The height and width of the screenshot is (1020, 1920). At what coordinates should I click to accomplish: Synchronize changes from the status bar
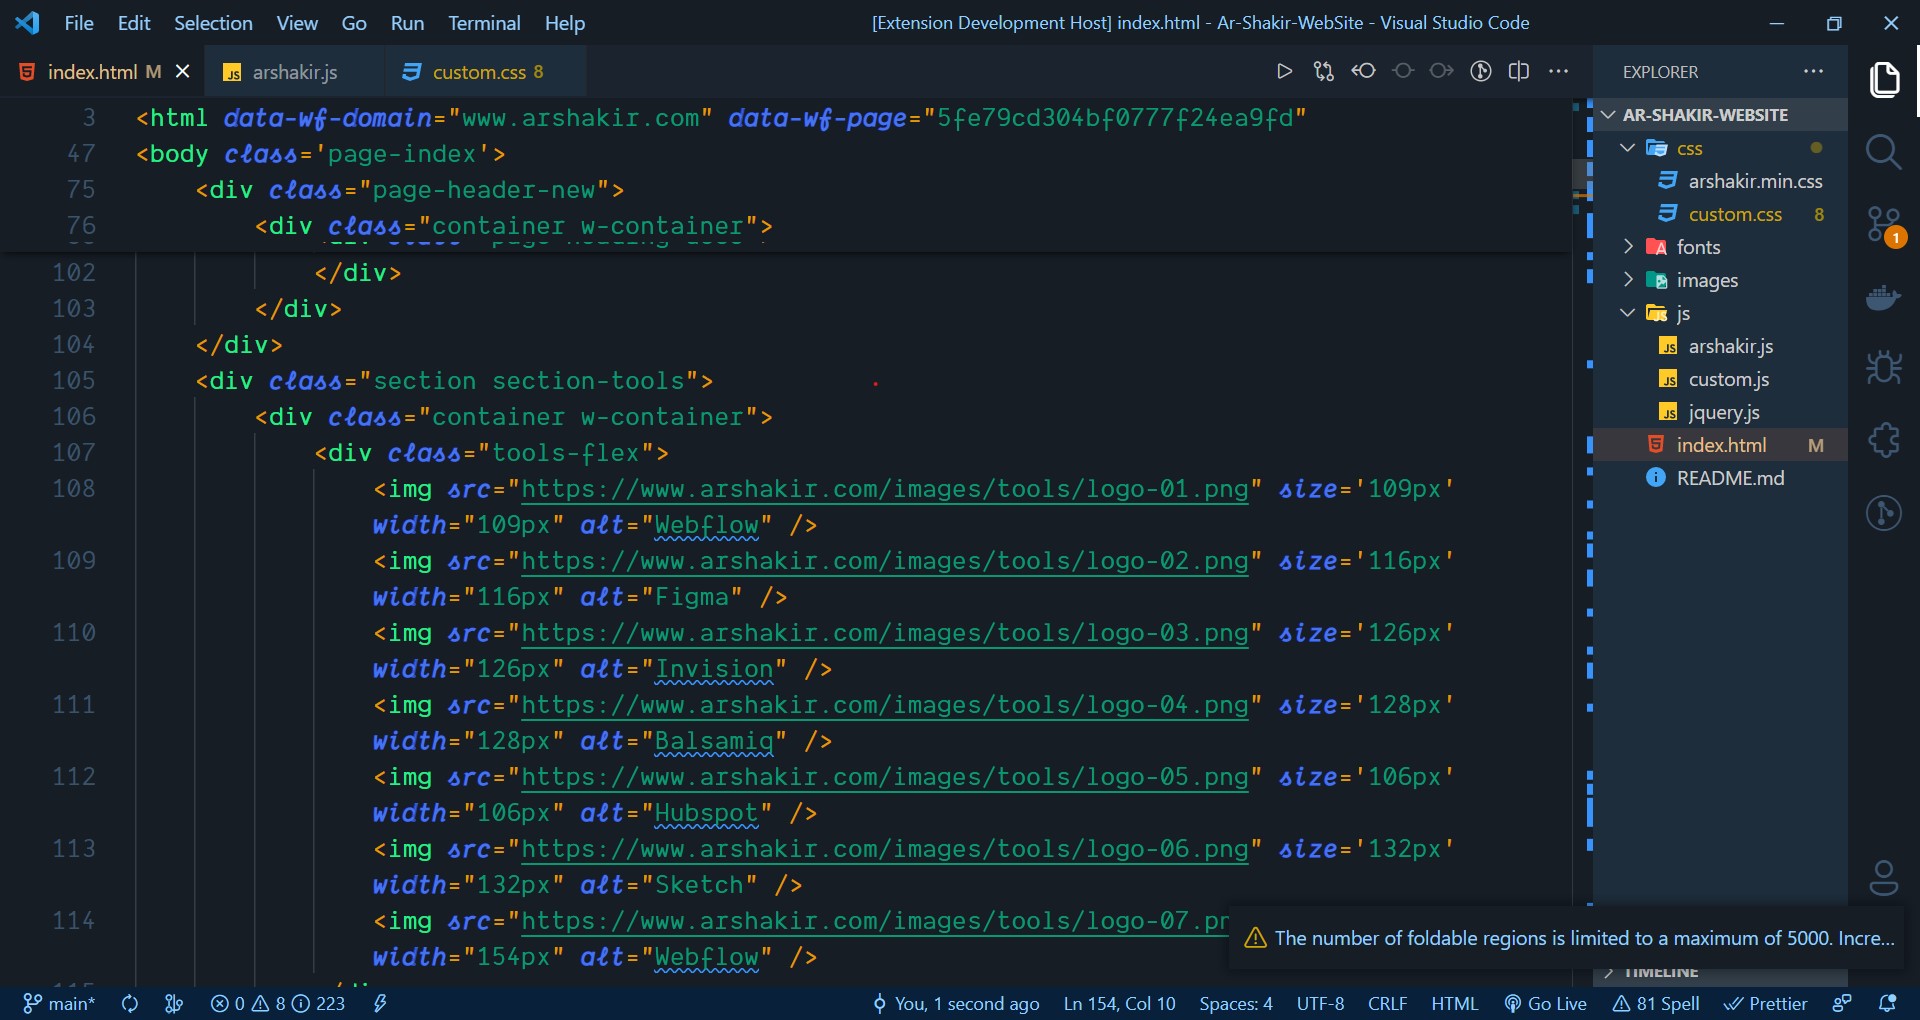(x=130, y=1003)
